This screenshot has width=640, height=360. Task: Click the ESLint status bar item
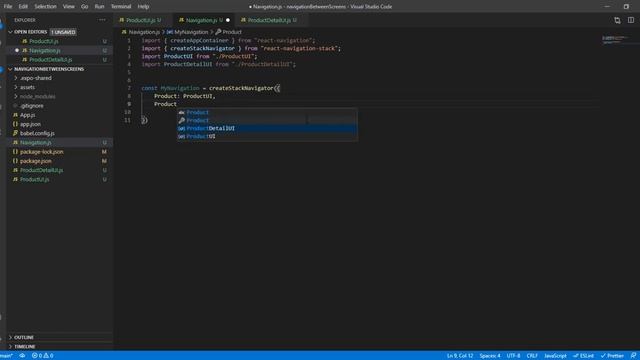[584, 356]
